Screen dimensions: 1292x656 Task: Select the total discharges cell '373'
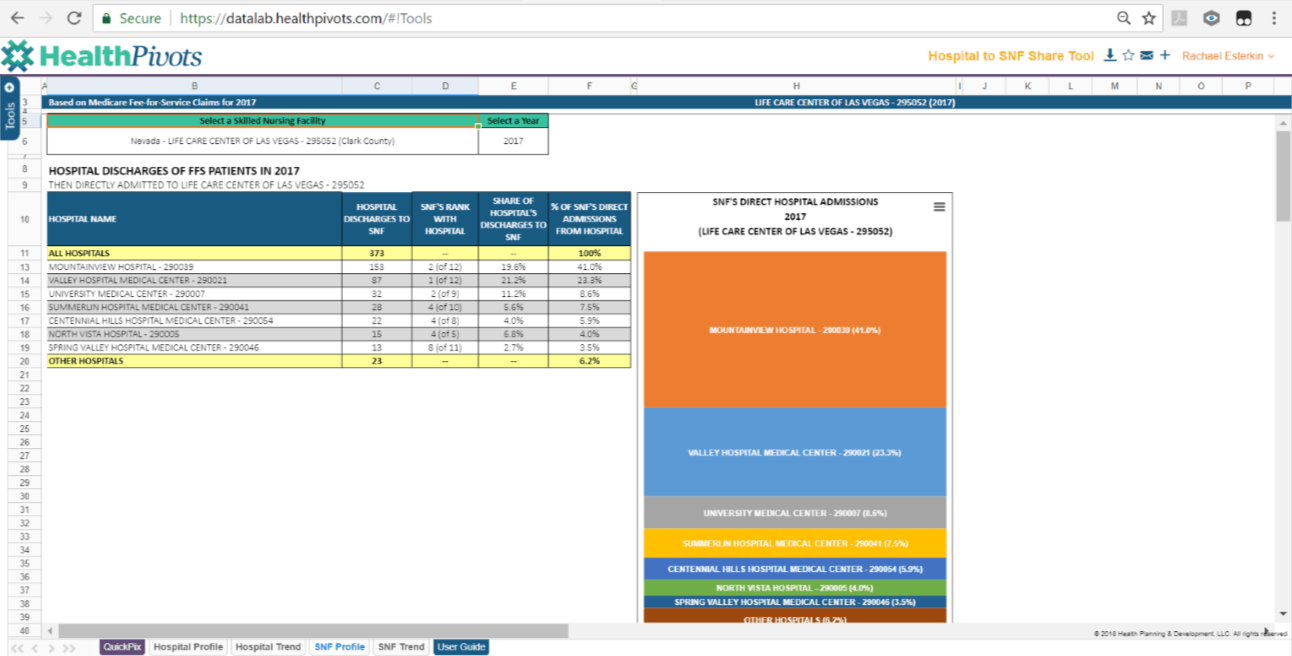377,253
